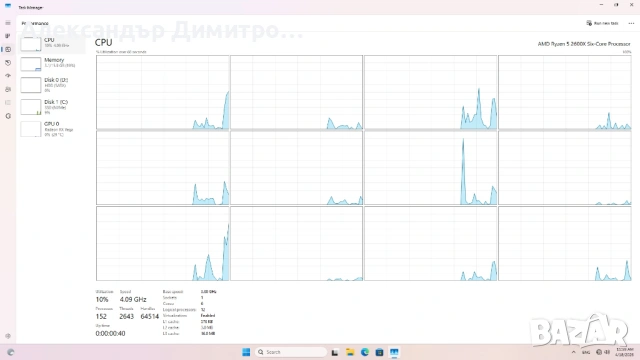Viewport: 640px width, 360px height.
Task: Click the 4.09 GHz speed value
Action: click(x=133, y=299)
